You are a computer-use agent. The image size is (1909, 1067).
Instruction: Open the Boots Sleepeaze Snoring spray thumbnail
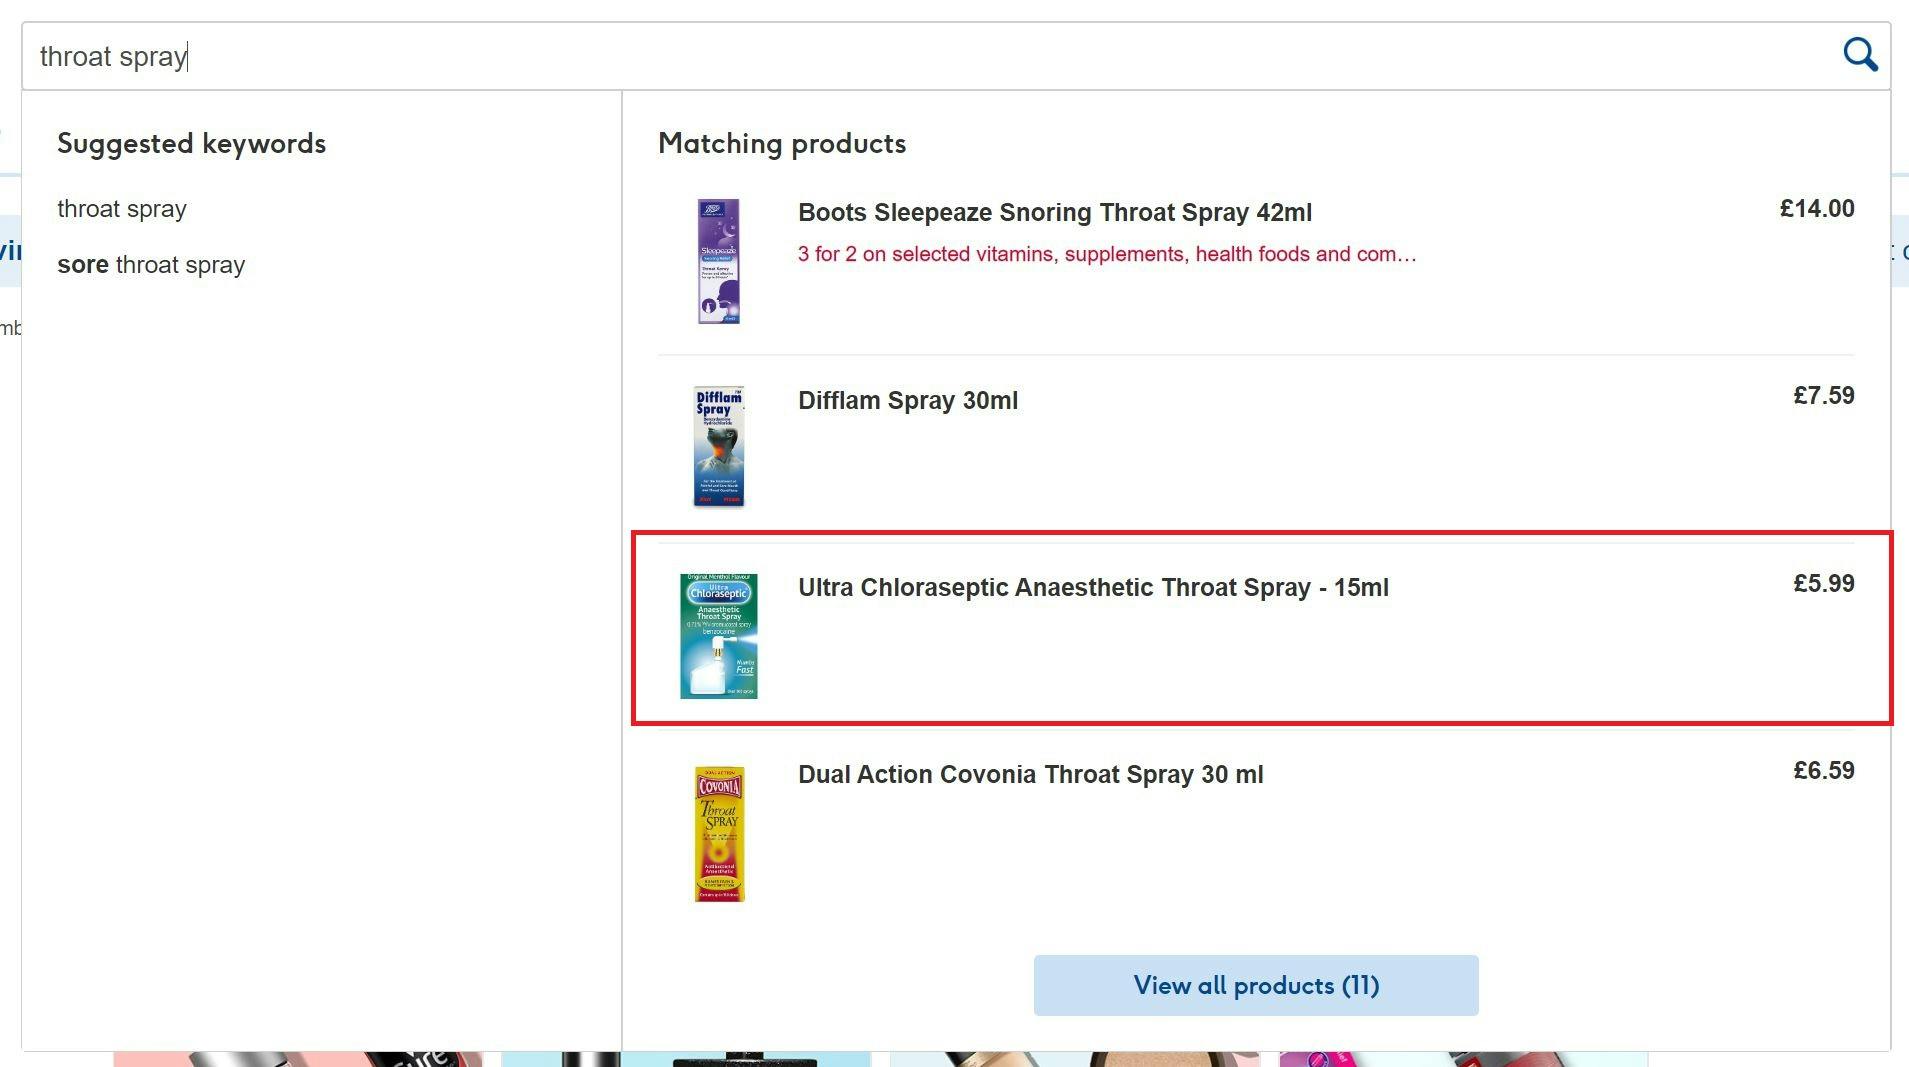coord(718,261)
